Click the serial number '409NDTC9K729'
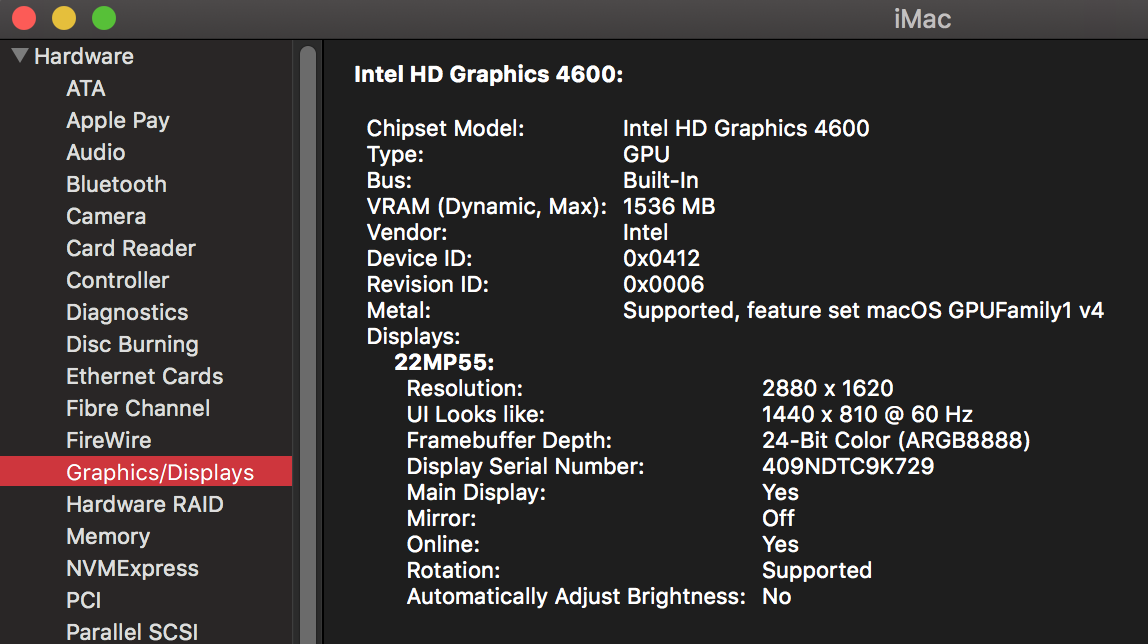 (848, 466)
